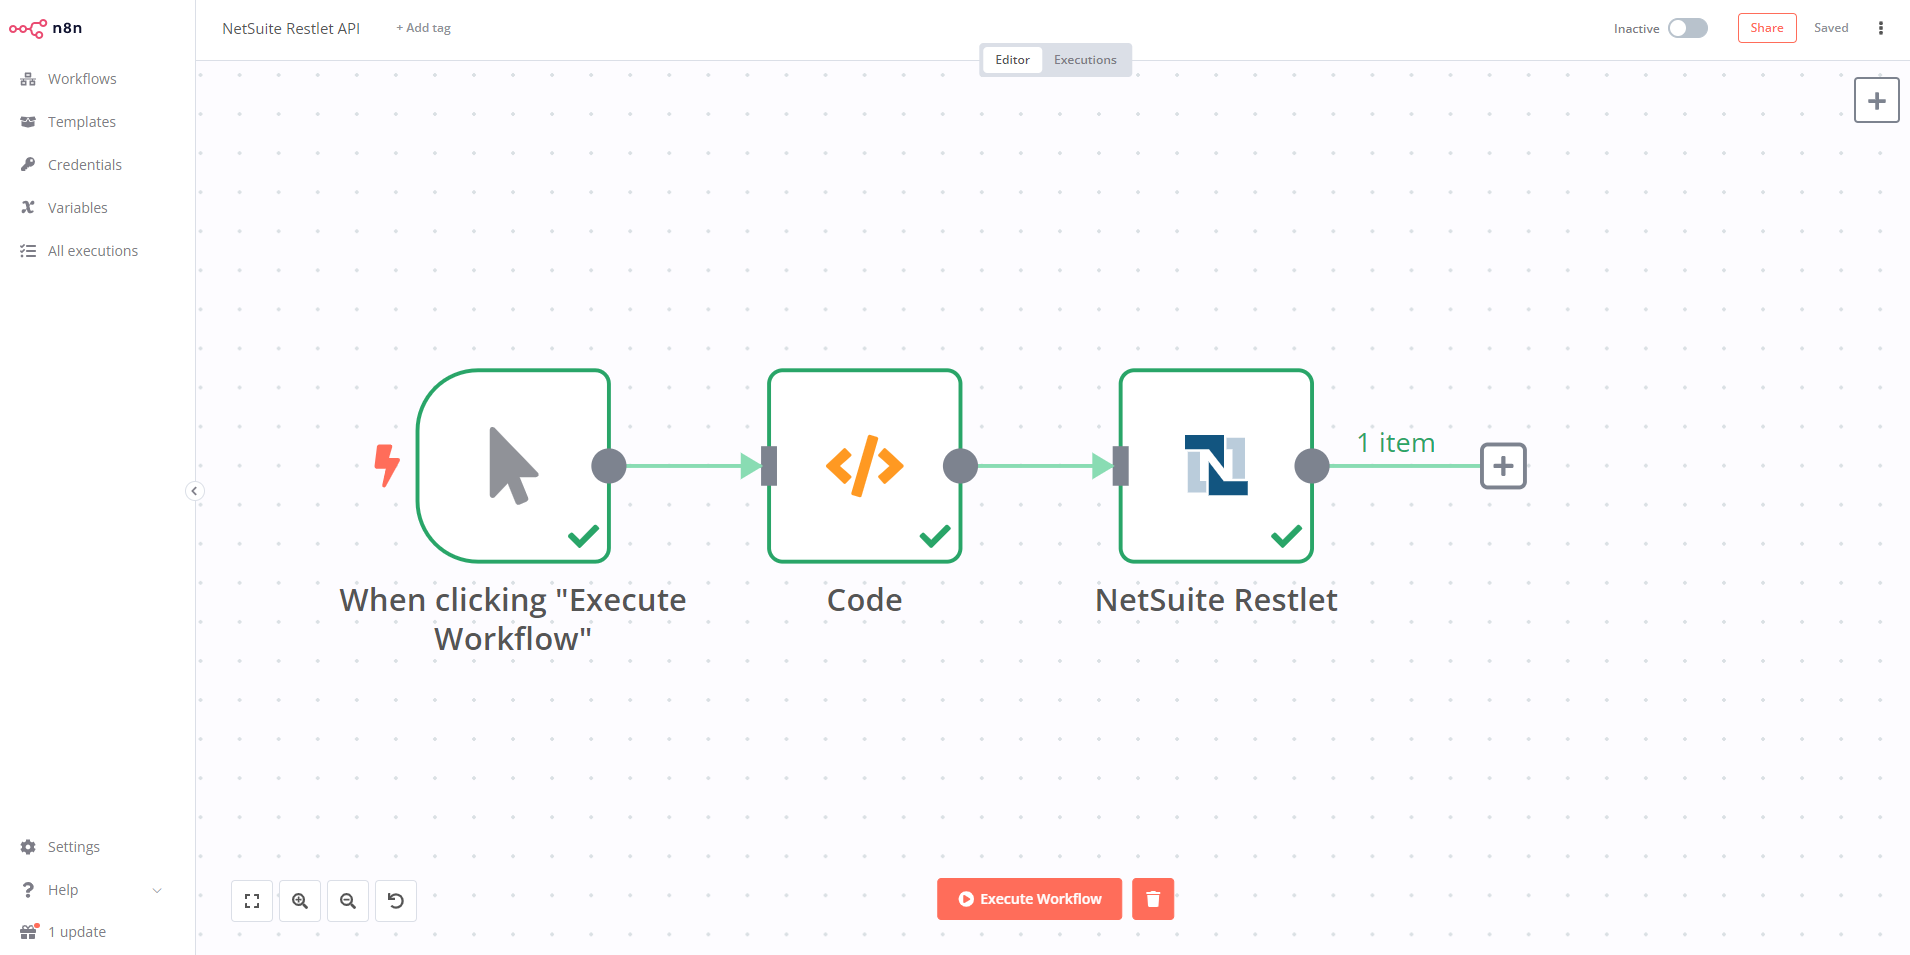Click the Code node output connector dot
1910x955 pixels.
pos(961,466)
